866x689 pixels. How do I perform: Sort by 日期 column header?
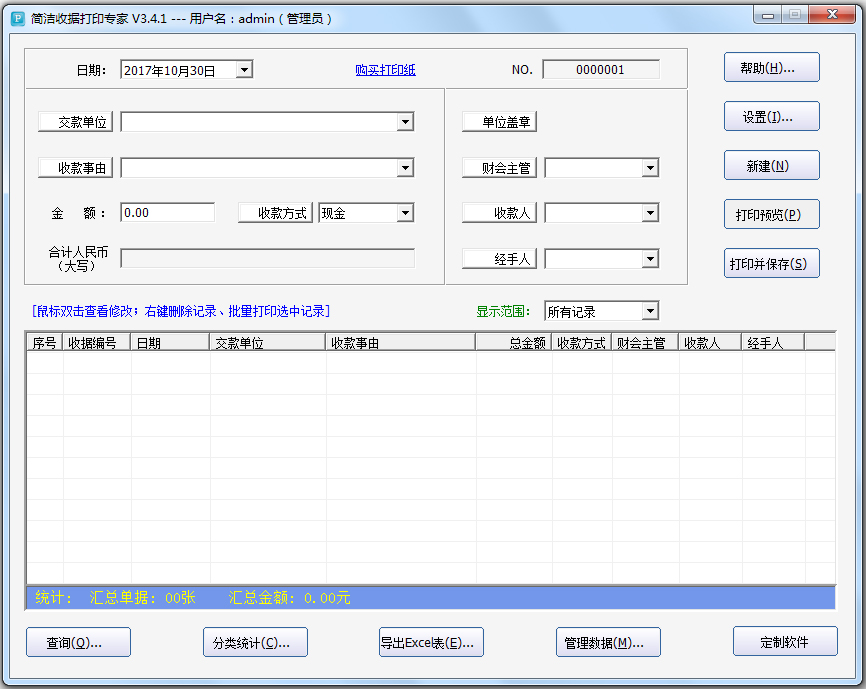170,343
